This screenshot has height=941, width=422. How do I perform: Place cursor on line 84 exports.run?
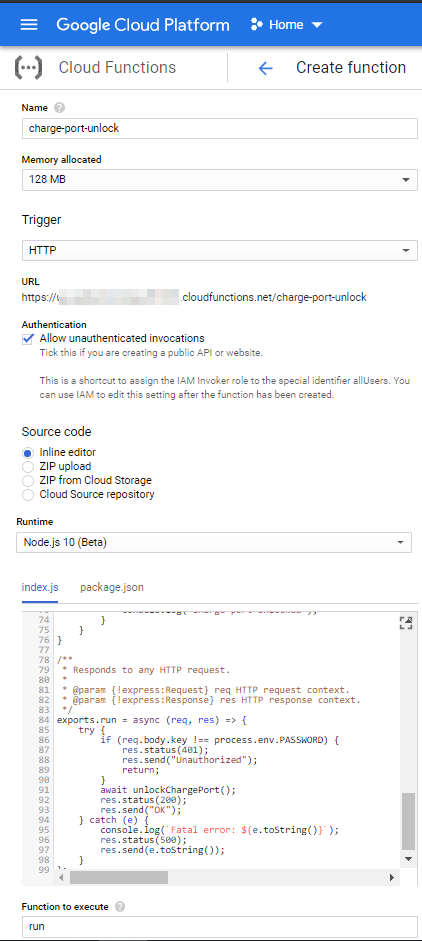(152, 720)
